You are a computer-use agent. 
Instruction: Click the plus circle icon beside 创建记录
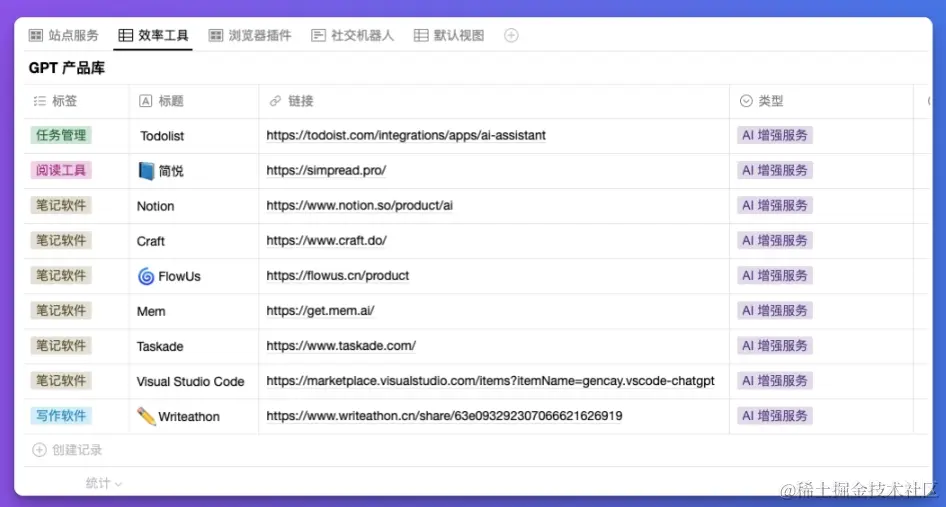pyautogui.click(x=39, y=450)
